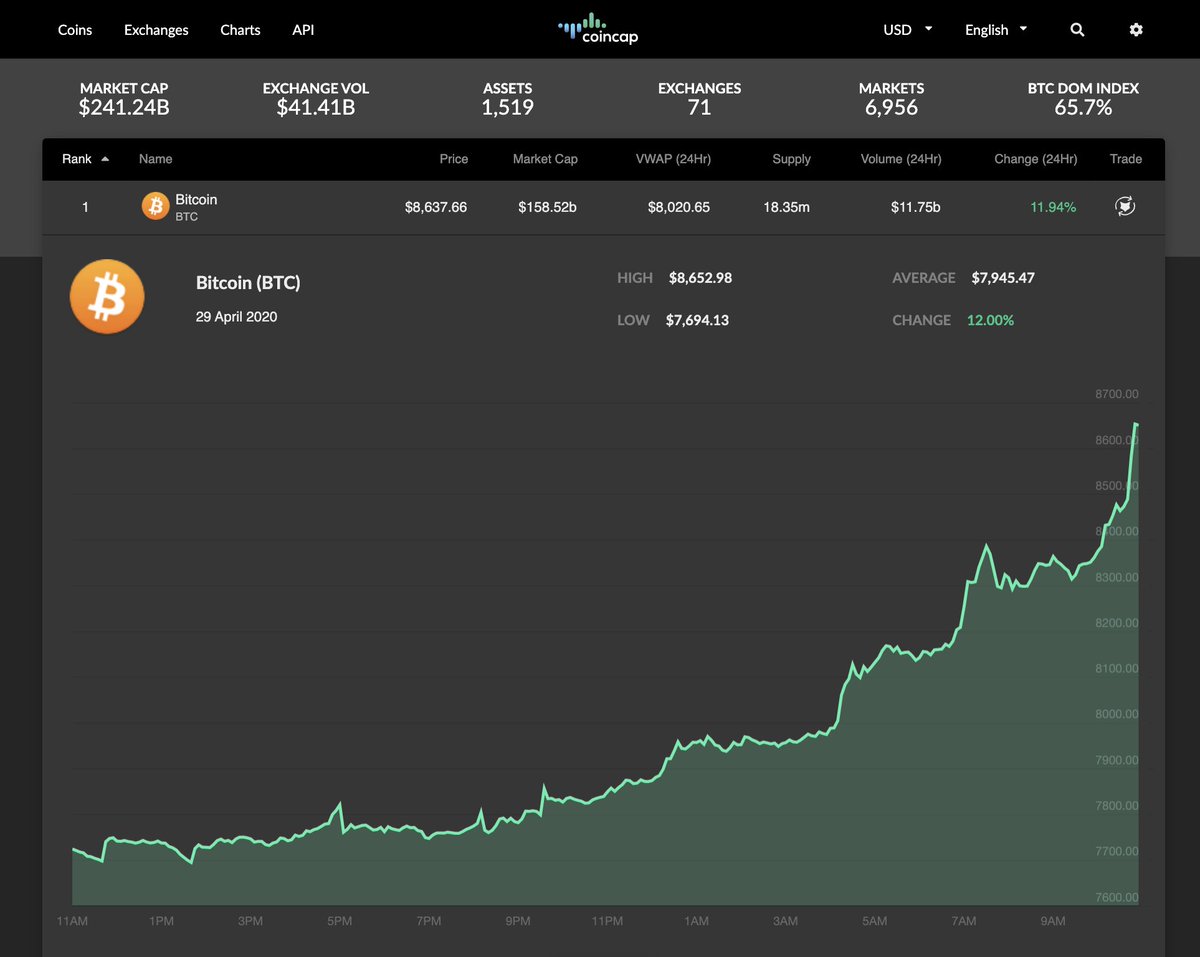The height and width of the screenshot is (957, 1200).
Task: Open the Coins menu
Action: point(75,30)
